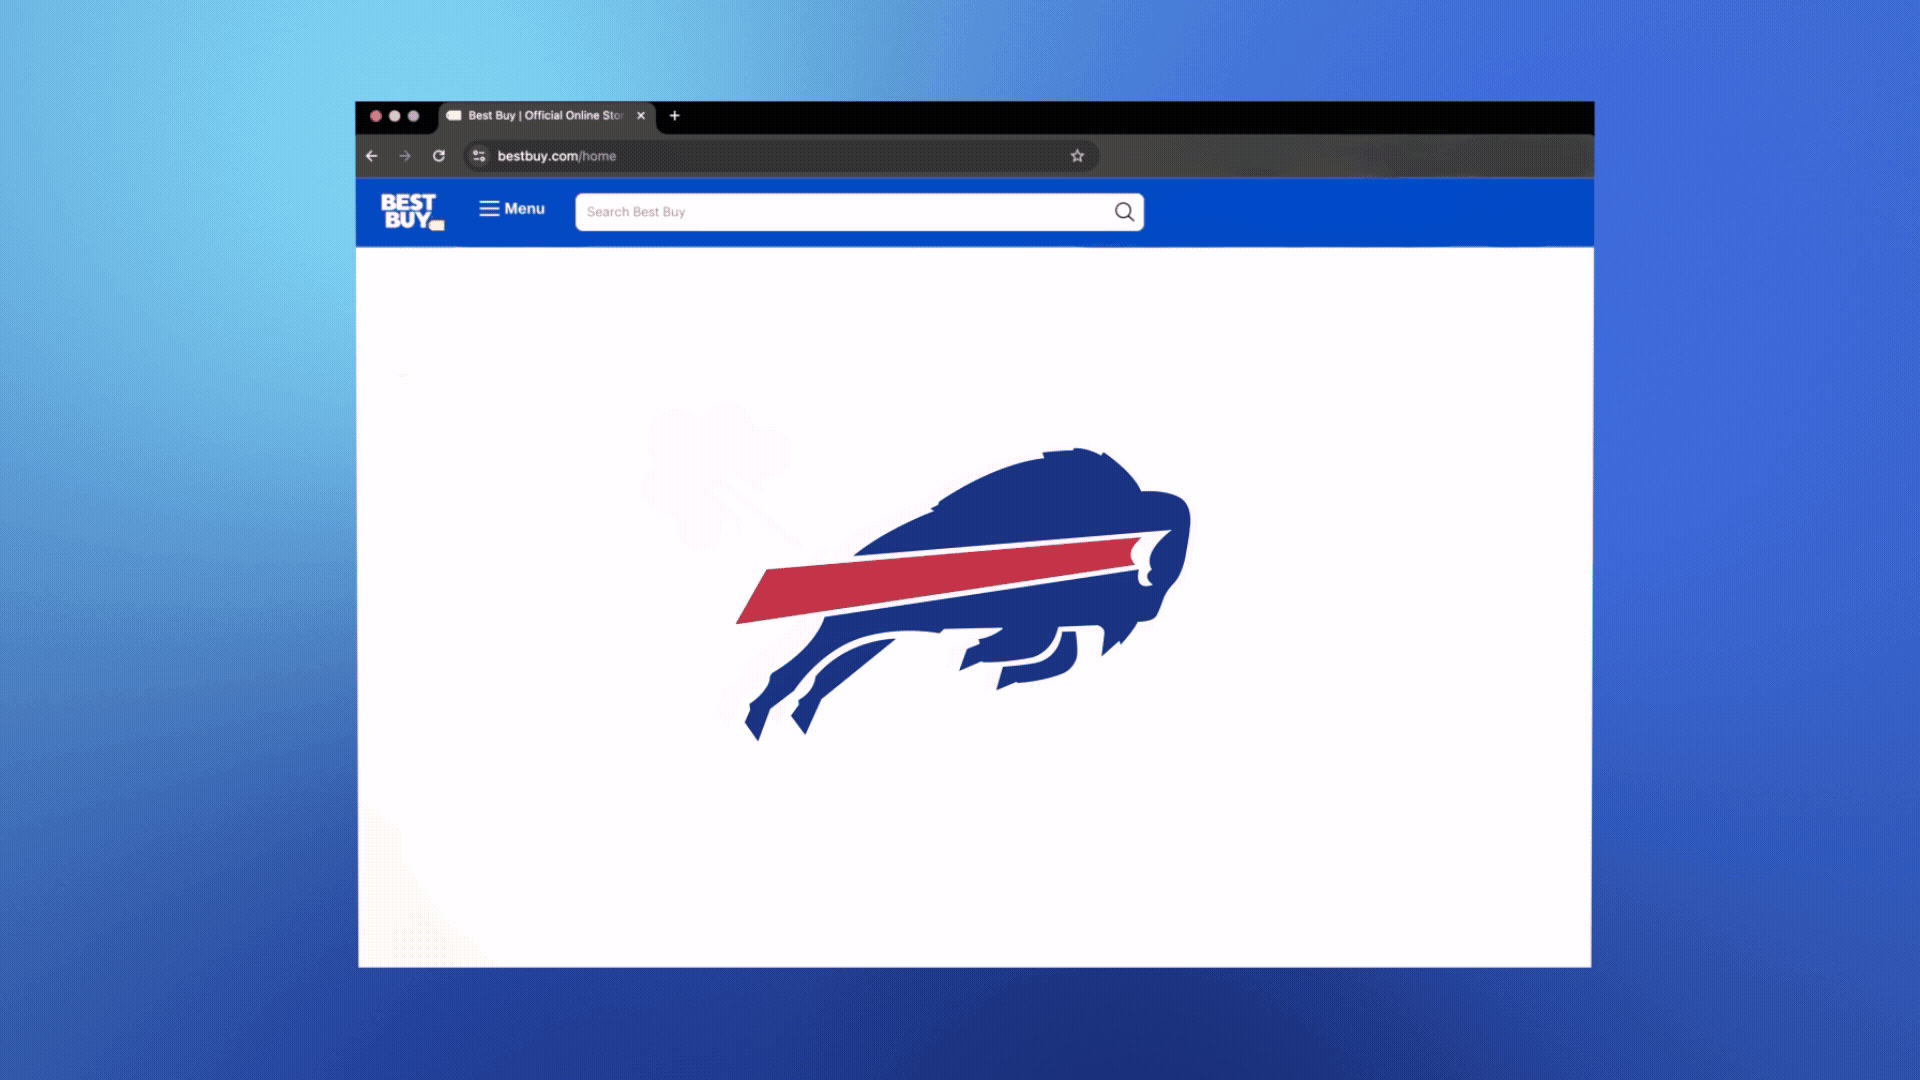
Task: Click the bestbuy.com/home address text
Action: coord(557,156)
